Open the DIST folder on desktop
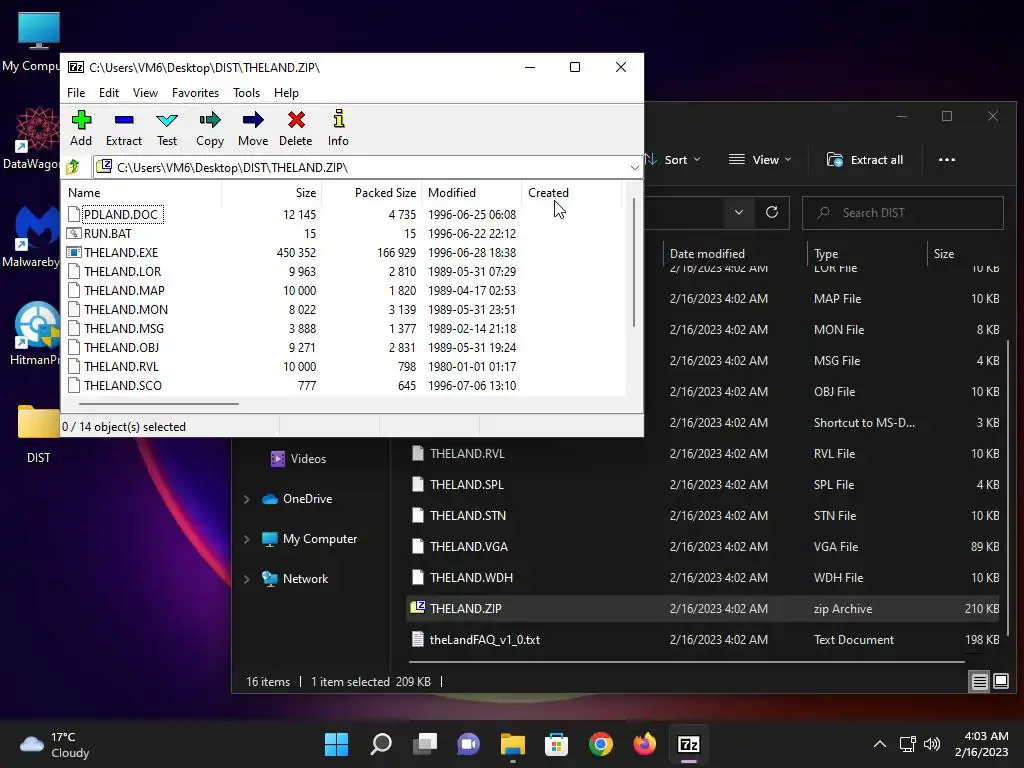 39,434
